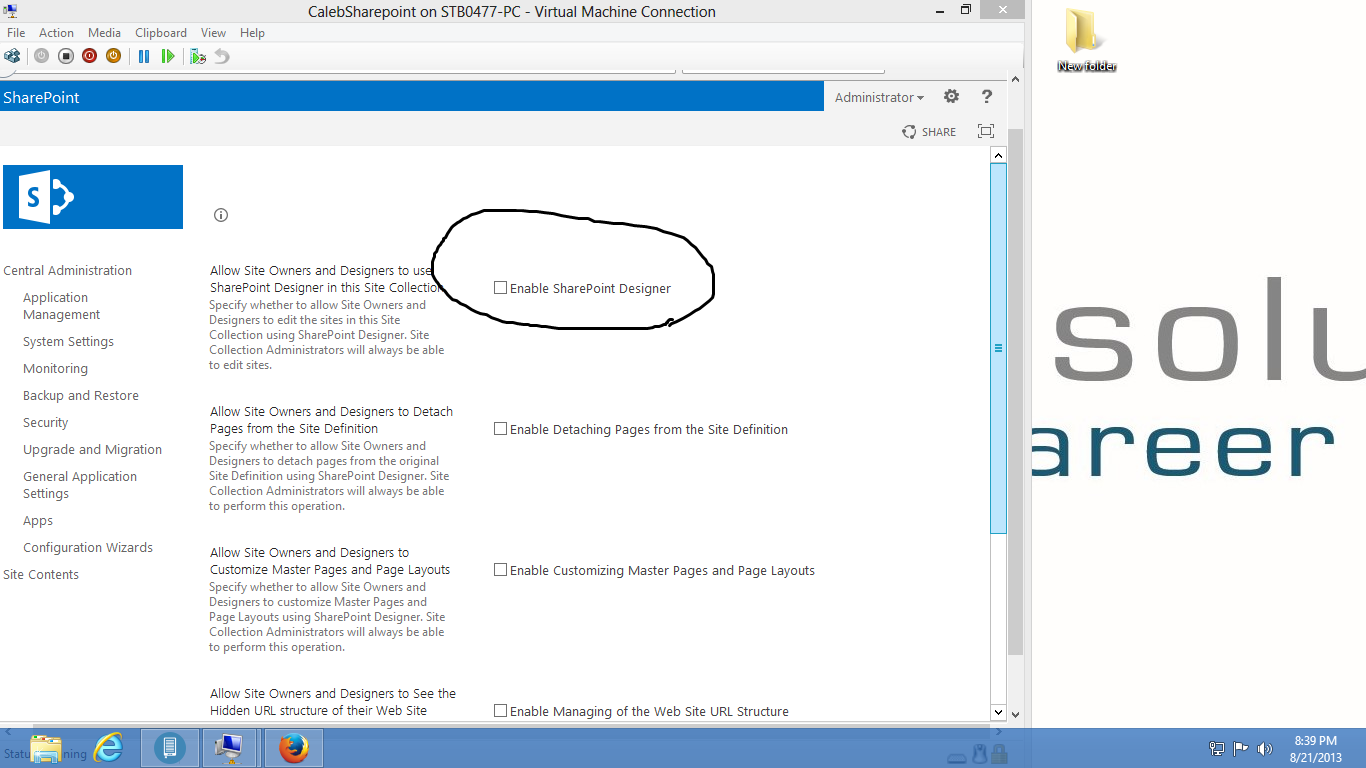Open SharePoint help question mark
This screenshot has height=768, width=1366.
click(987, 97)
